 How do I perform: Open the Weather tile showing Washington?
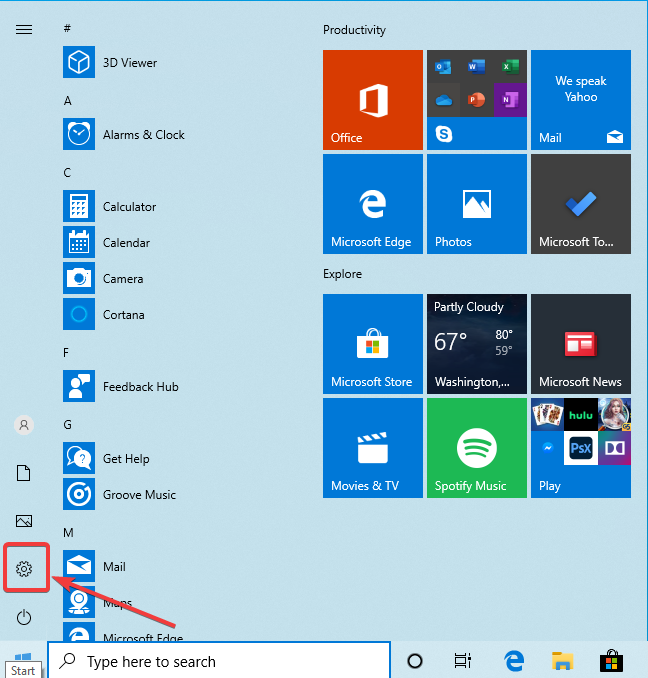(477, 344)
